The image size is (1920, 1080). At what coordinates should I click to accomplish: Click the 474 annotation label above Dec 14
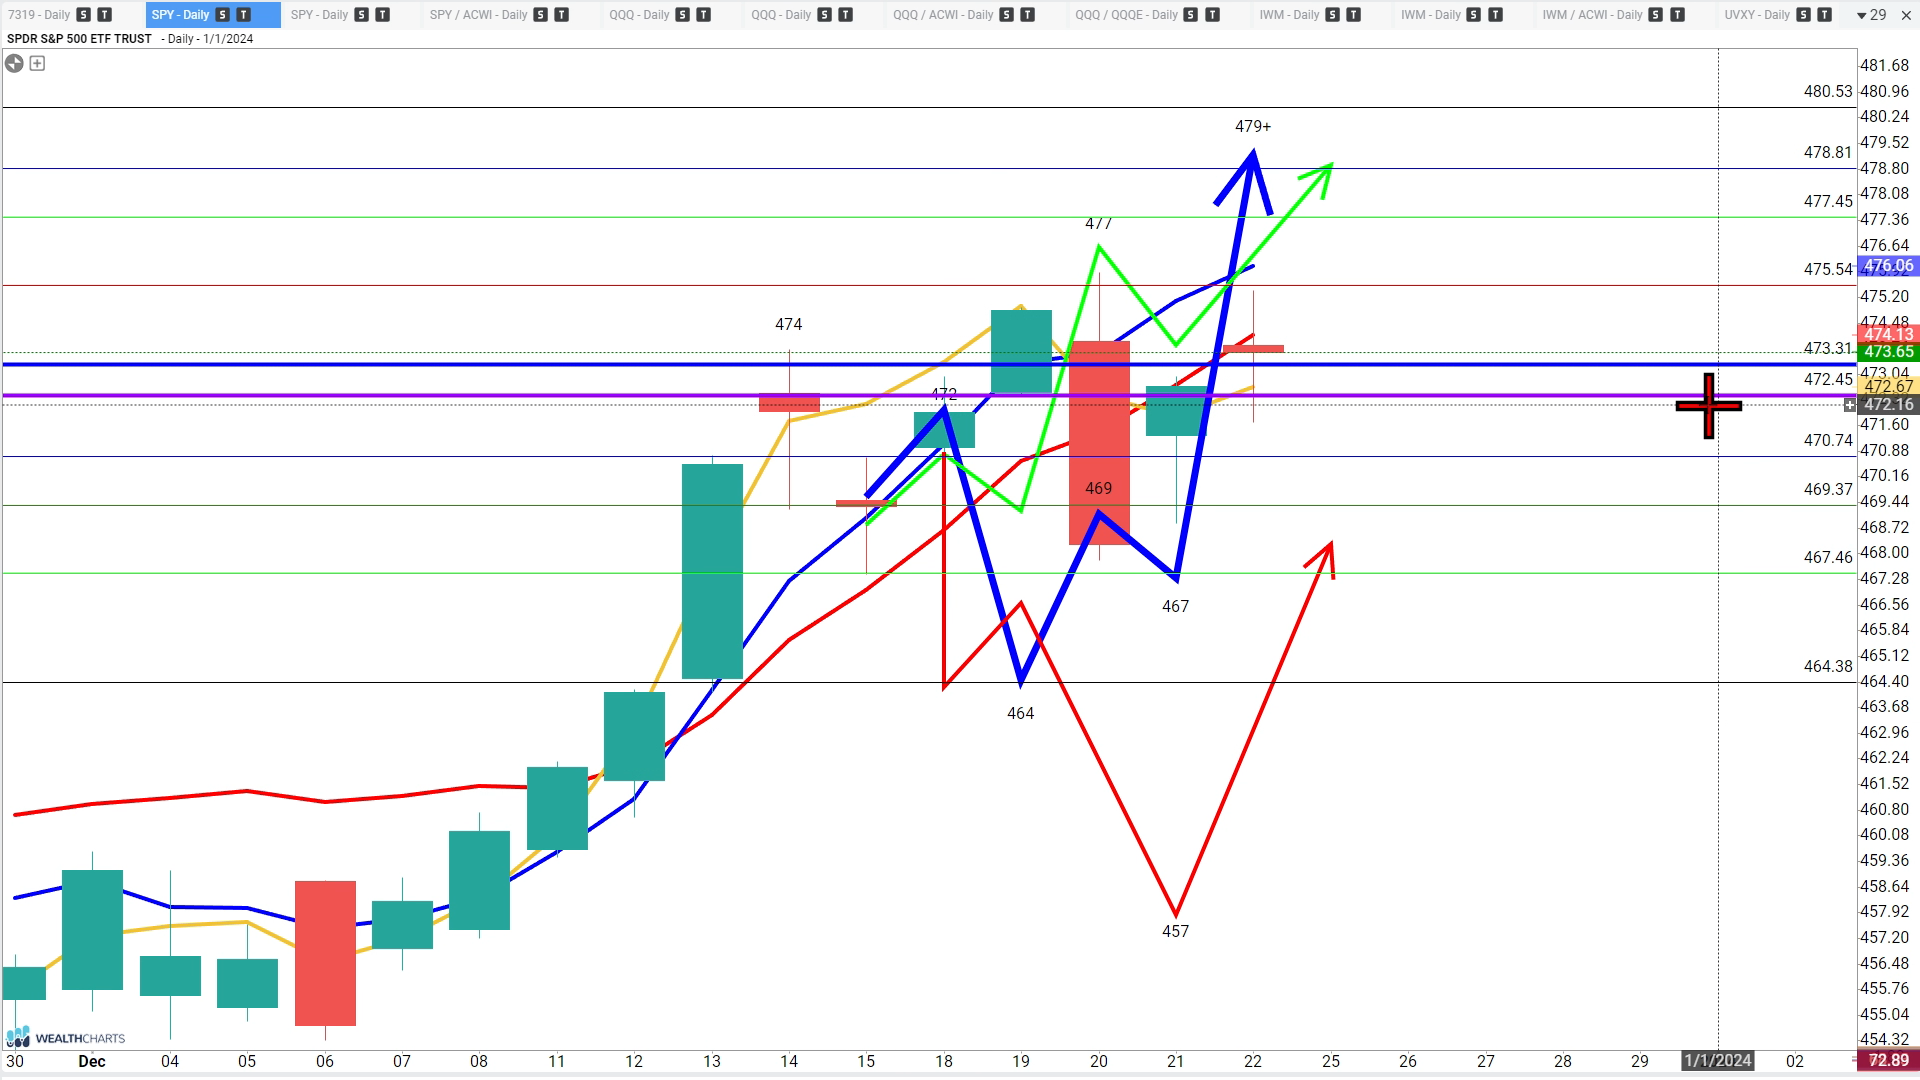pos(788,324)
